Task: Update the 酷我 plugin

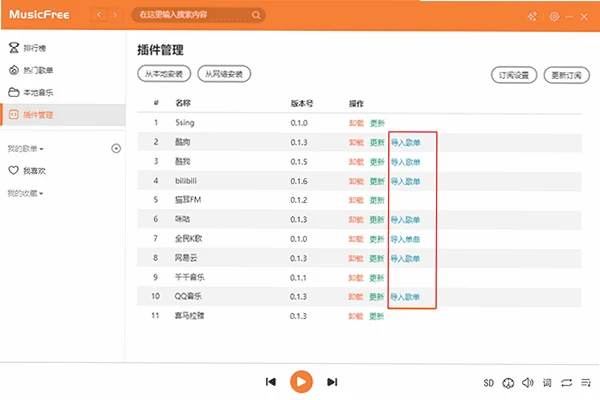Action: click(x=377, y=162)
